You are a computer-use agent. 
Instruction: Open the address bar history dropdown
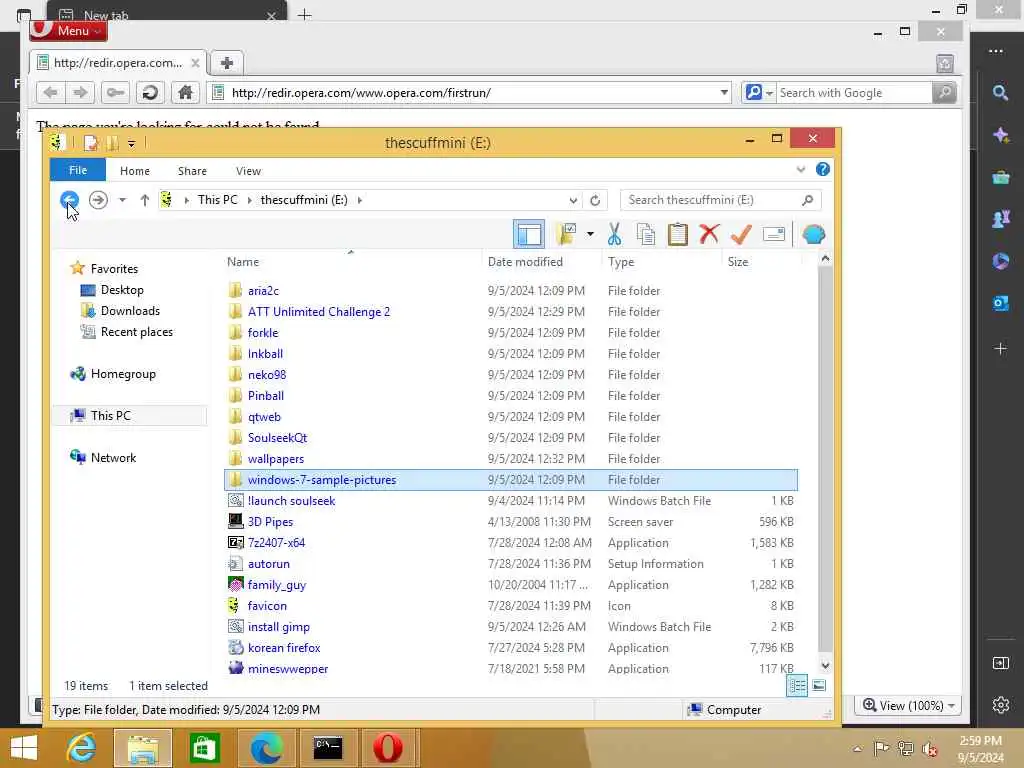(573, 200)
